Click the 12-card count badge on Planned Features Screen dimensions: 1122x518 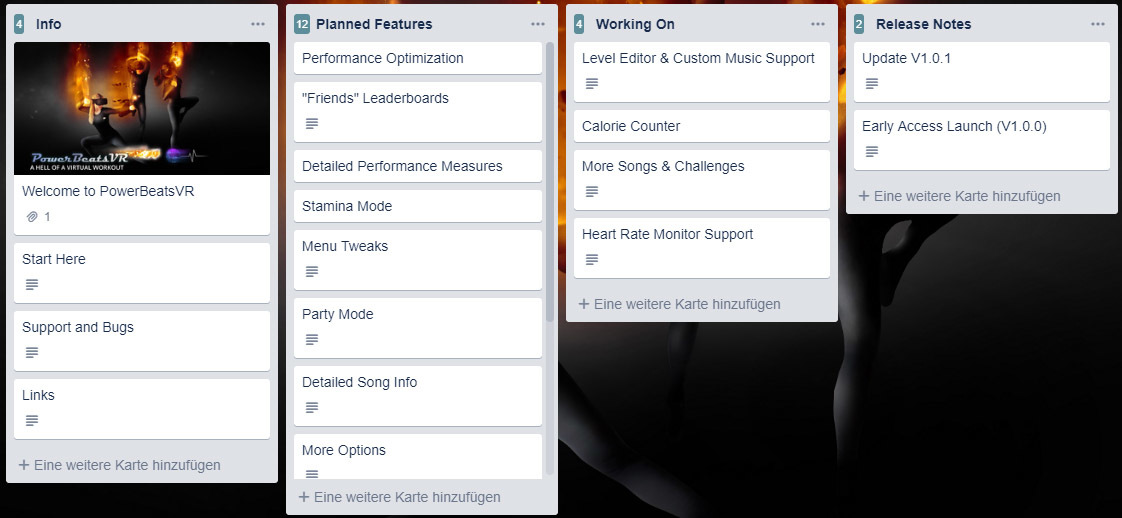(x=302, y=24)
